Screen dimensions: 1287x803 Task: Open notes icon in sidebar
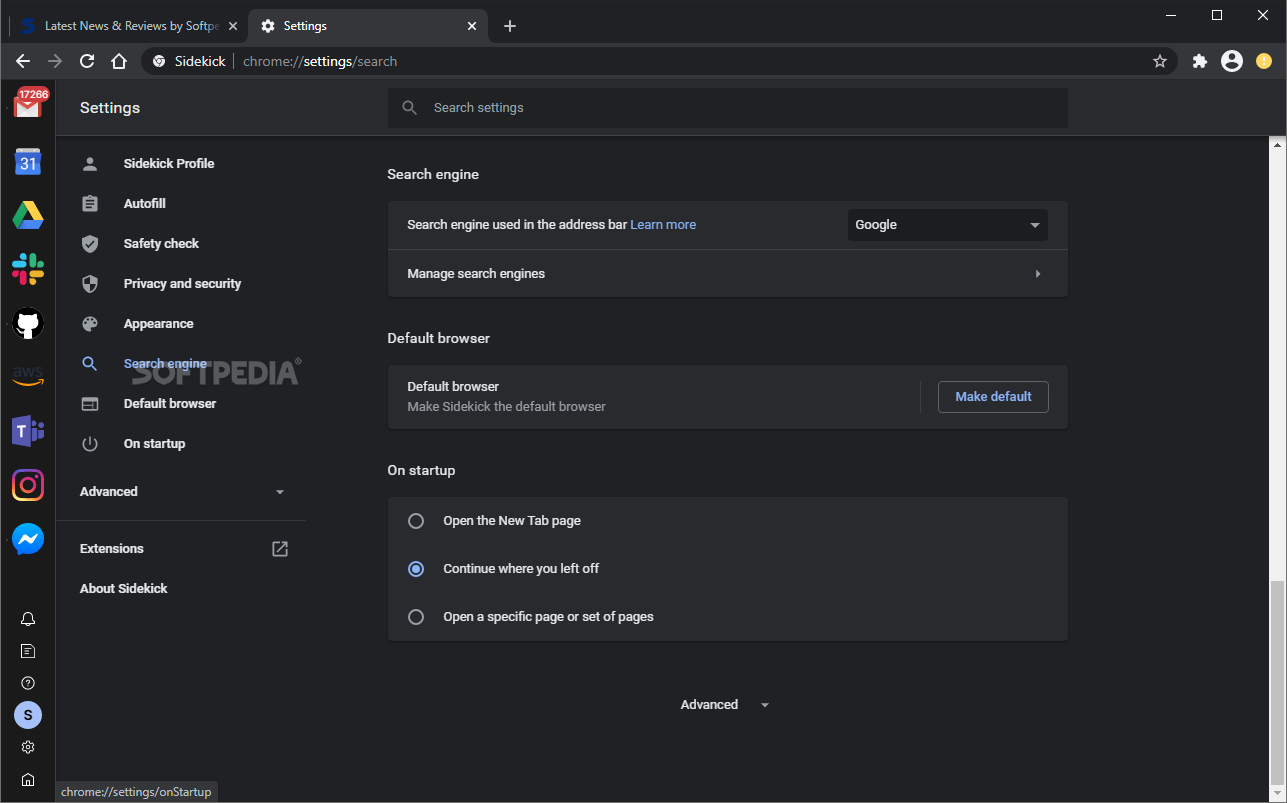pyautogui.click(x=28, y=651)
